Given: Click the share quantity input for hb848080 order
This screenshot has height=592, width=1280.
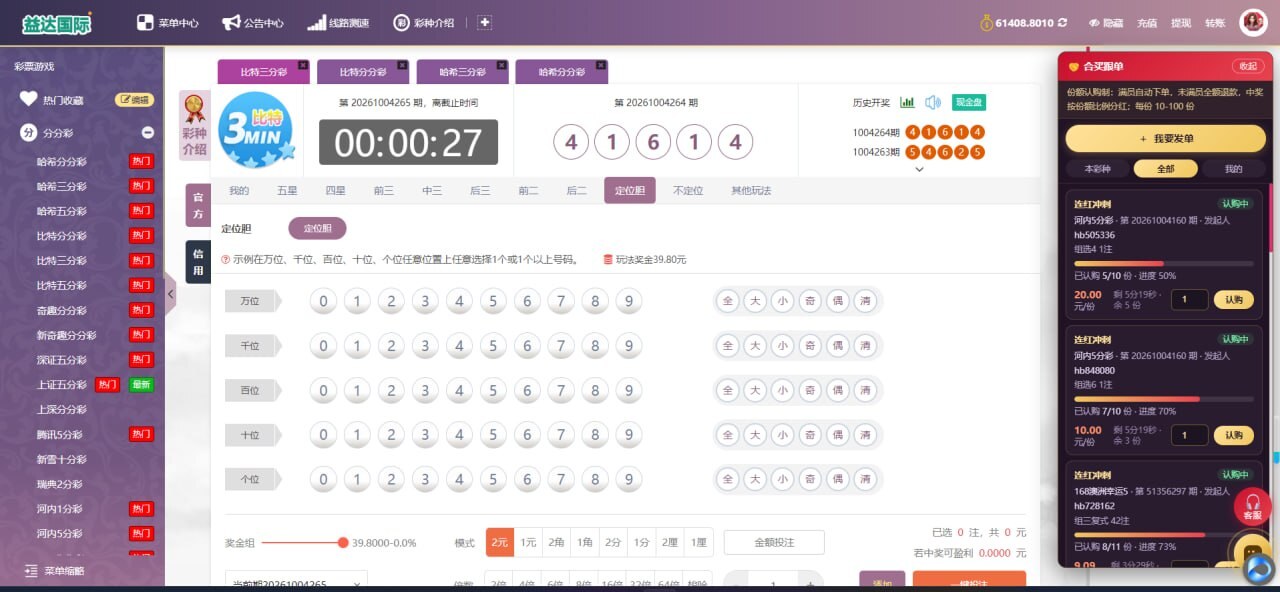Looking at the screenshot, I should click(x=1189, y=435).
